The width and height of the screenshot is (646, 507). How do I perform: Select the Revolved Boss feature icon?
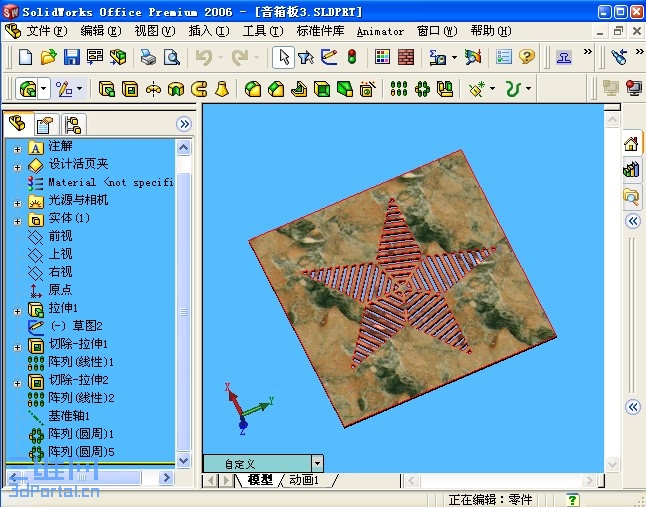point(153,89)
